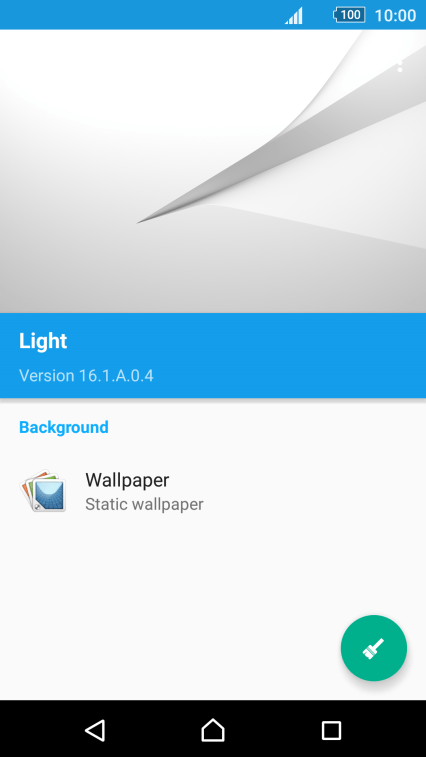Tap the signal strength bars icon
Viewport: 426px width, 757px height.
[294, 15]
